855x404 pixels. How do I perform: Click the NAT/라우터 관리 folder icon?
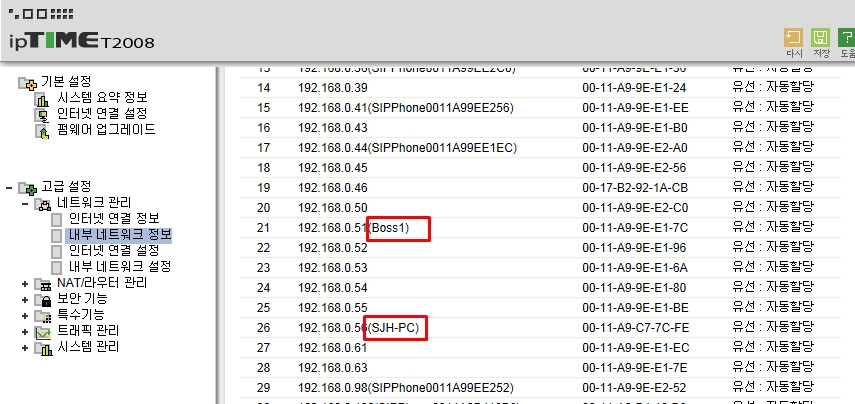pos(43,284)
